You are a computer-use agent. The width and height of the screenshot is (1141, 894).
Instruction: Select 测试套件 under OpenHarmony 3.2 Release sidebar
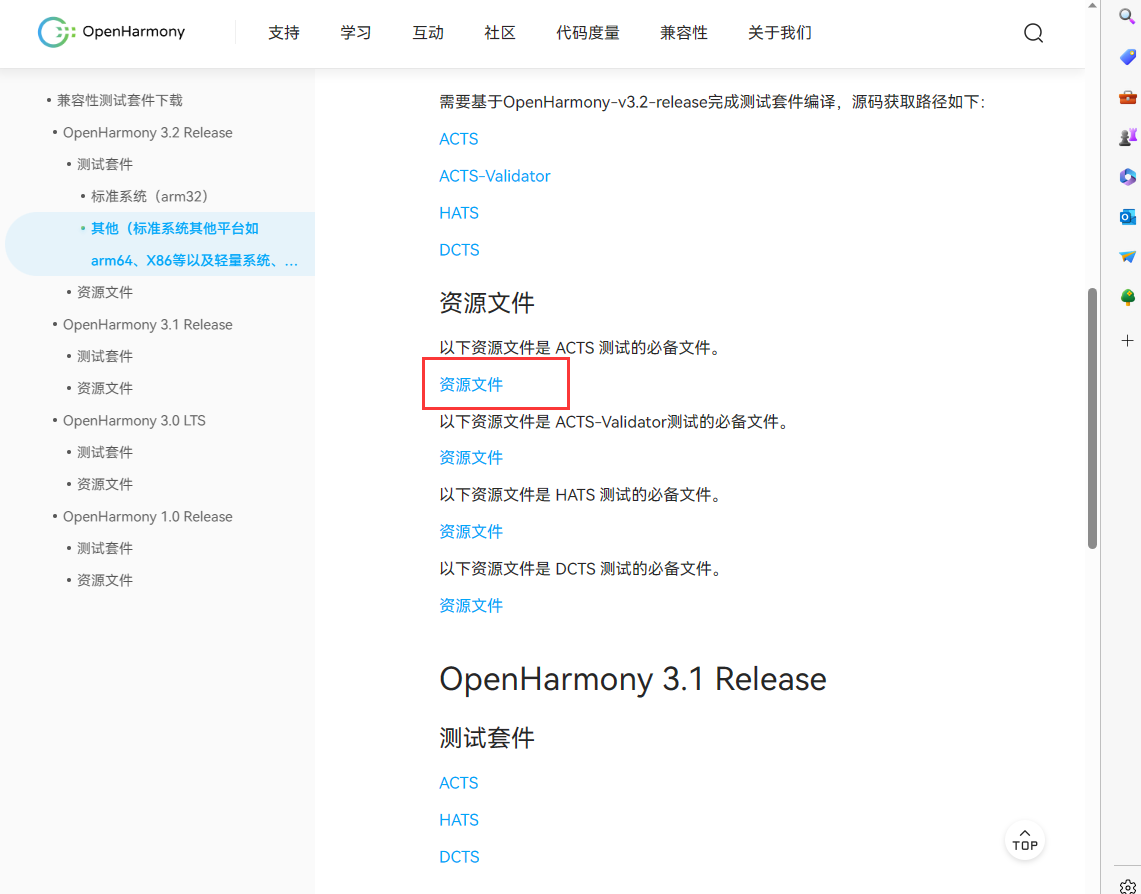click(105, 164)
